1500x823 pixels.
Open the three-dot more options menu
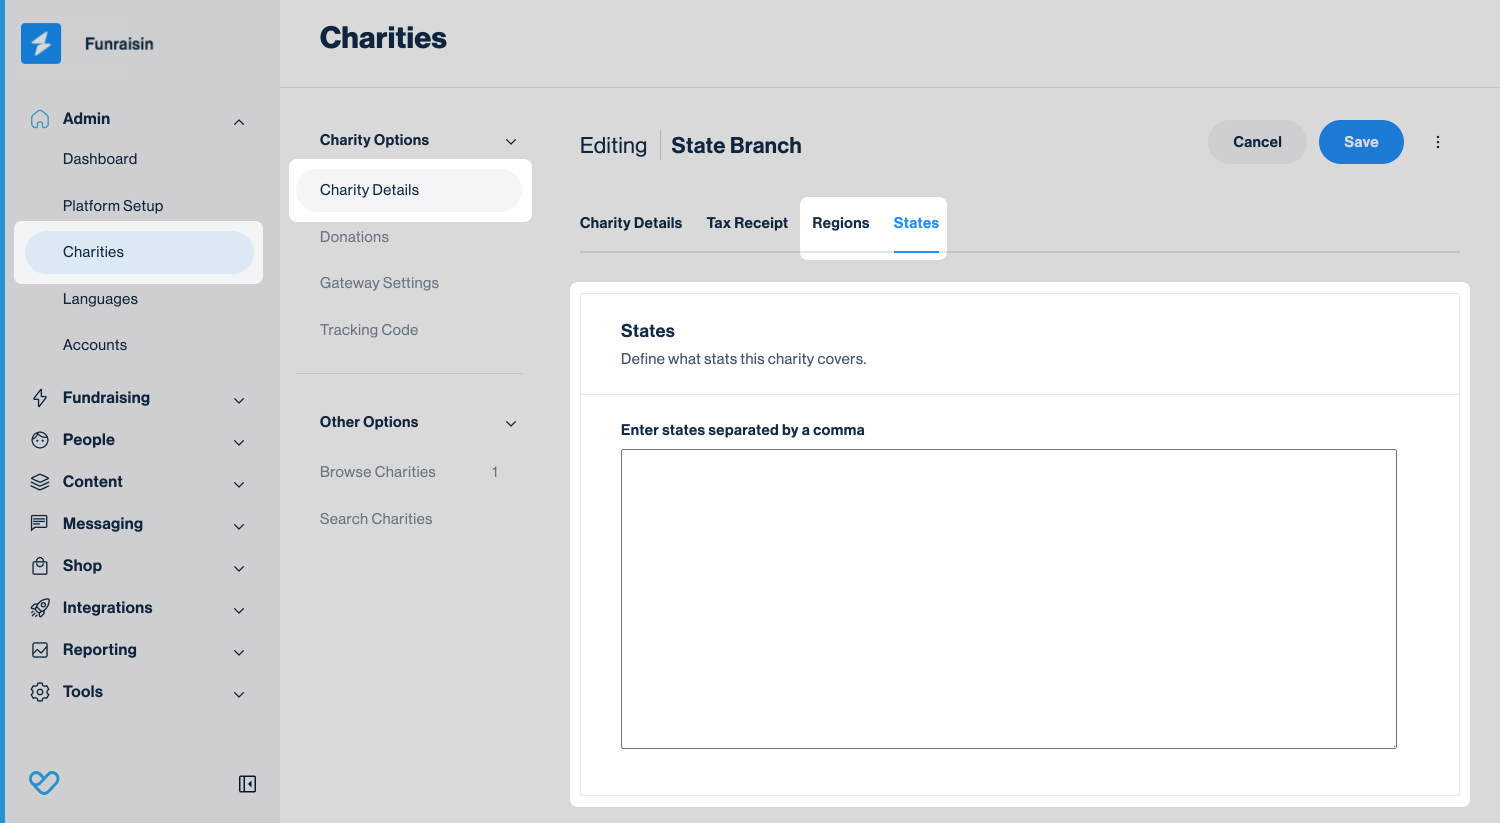click(x=1438, y=142)
